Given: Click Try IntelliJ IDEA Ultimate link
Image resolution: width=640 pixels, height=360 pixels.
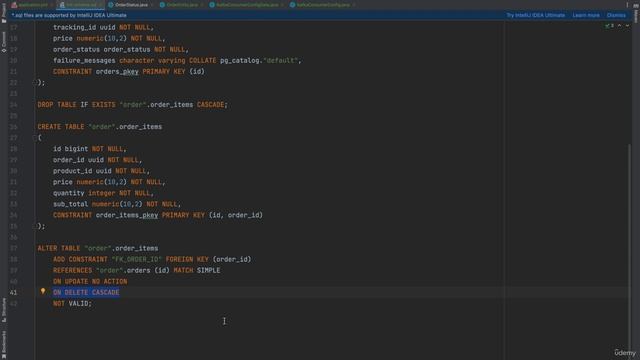Looking at the screenshot, I should coord(536,15).
